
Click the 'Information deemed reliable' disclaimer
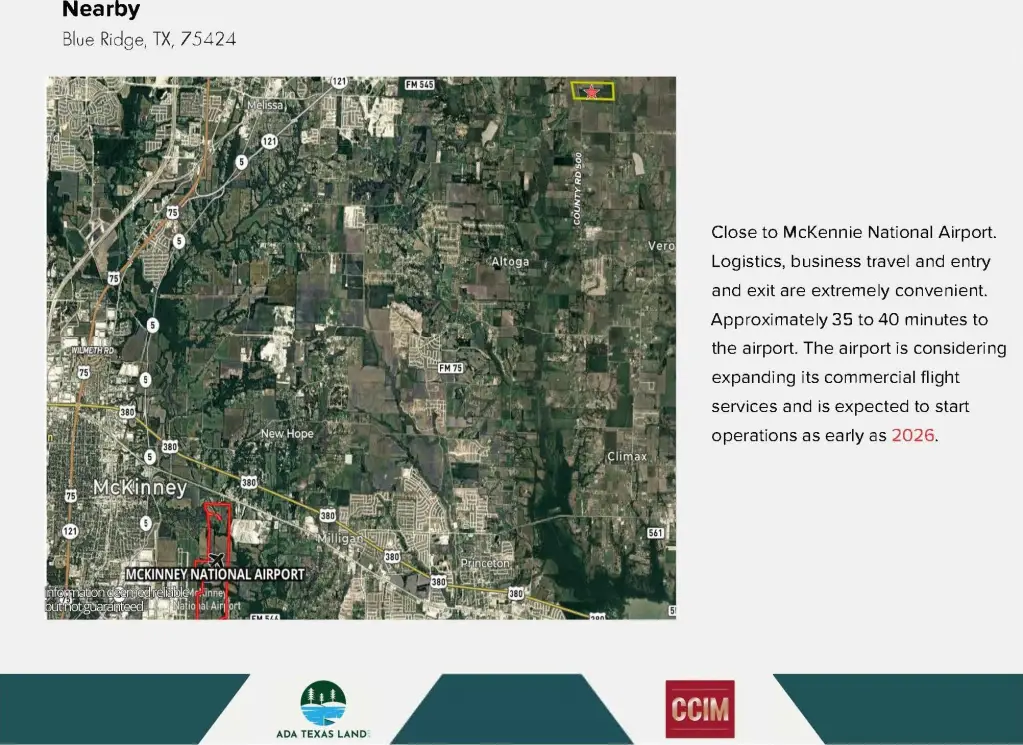coord(117,600)
